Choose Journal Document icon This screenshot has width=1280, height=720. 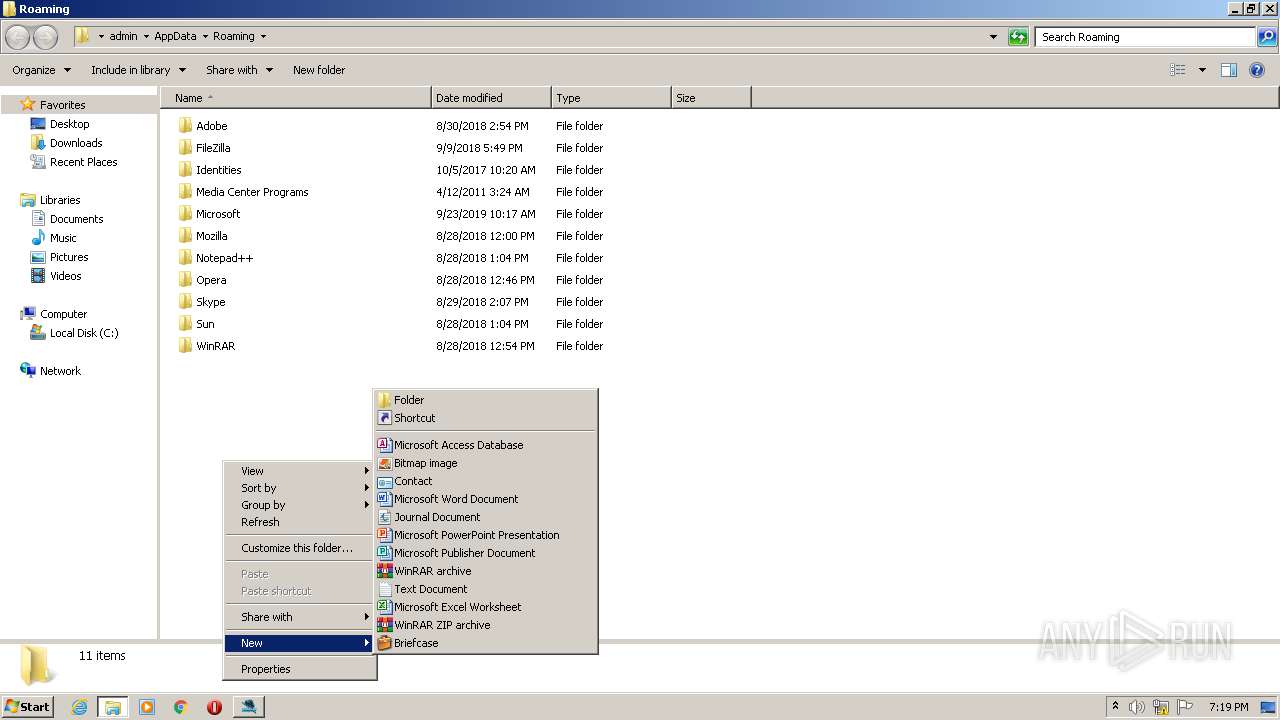tap(384, 517)
